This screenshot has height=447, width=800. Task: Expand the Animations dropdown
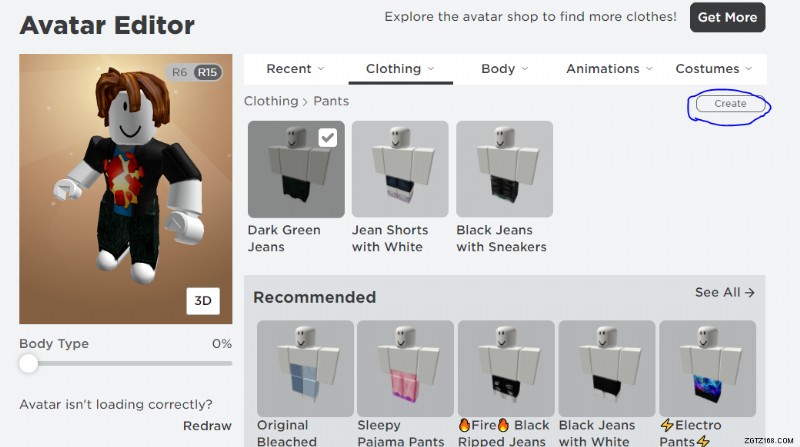609,68
